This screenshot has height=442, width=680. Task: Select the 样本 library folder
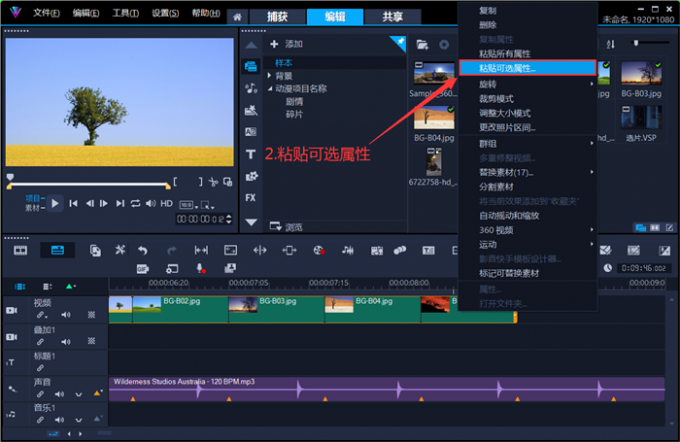pos(284,63)
